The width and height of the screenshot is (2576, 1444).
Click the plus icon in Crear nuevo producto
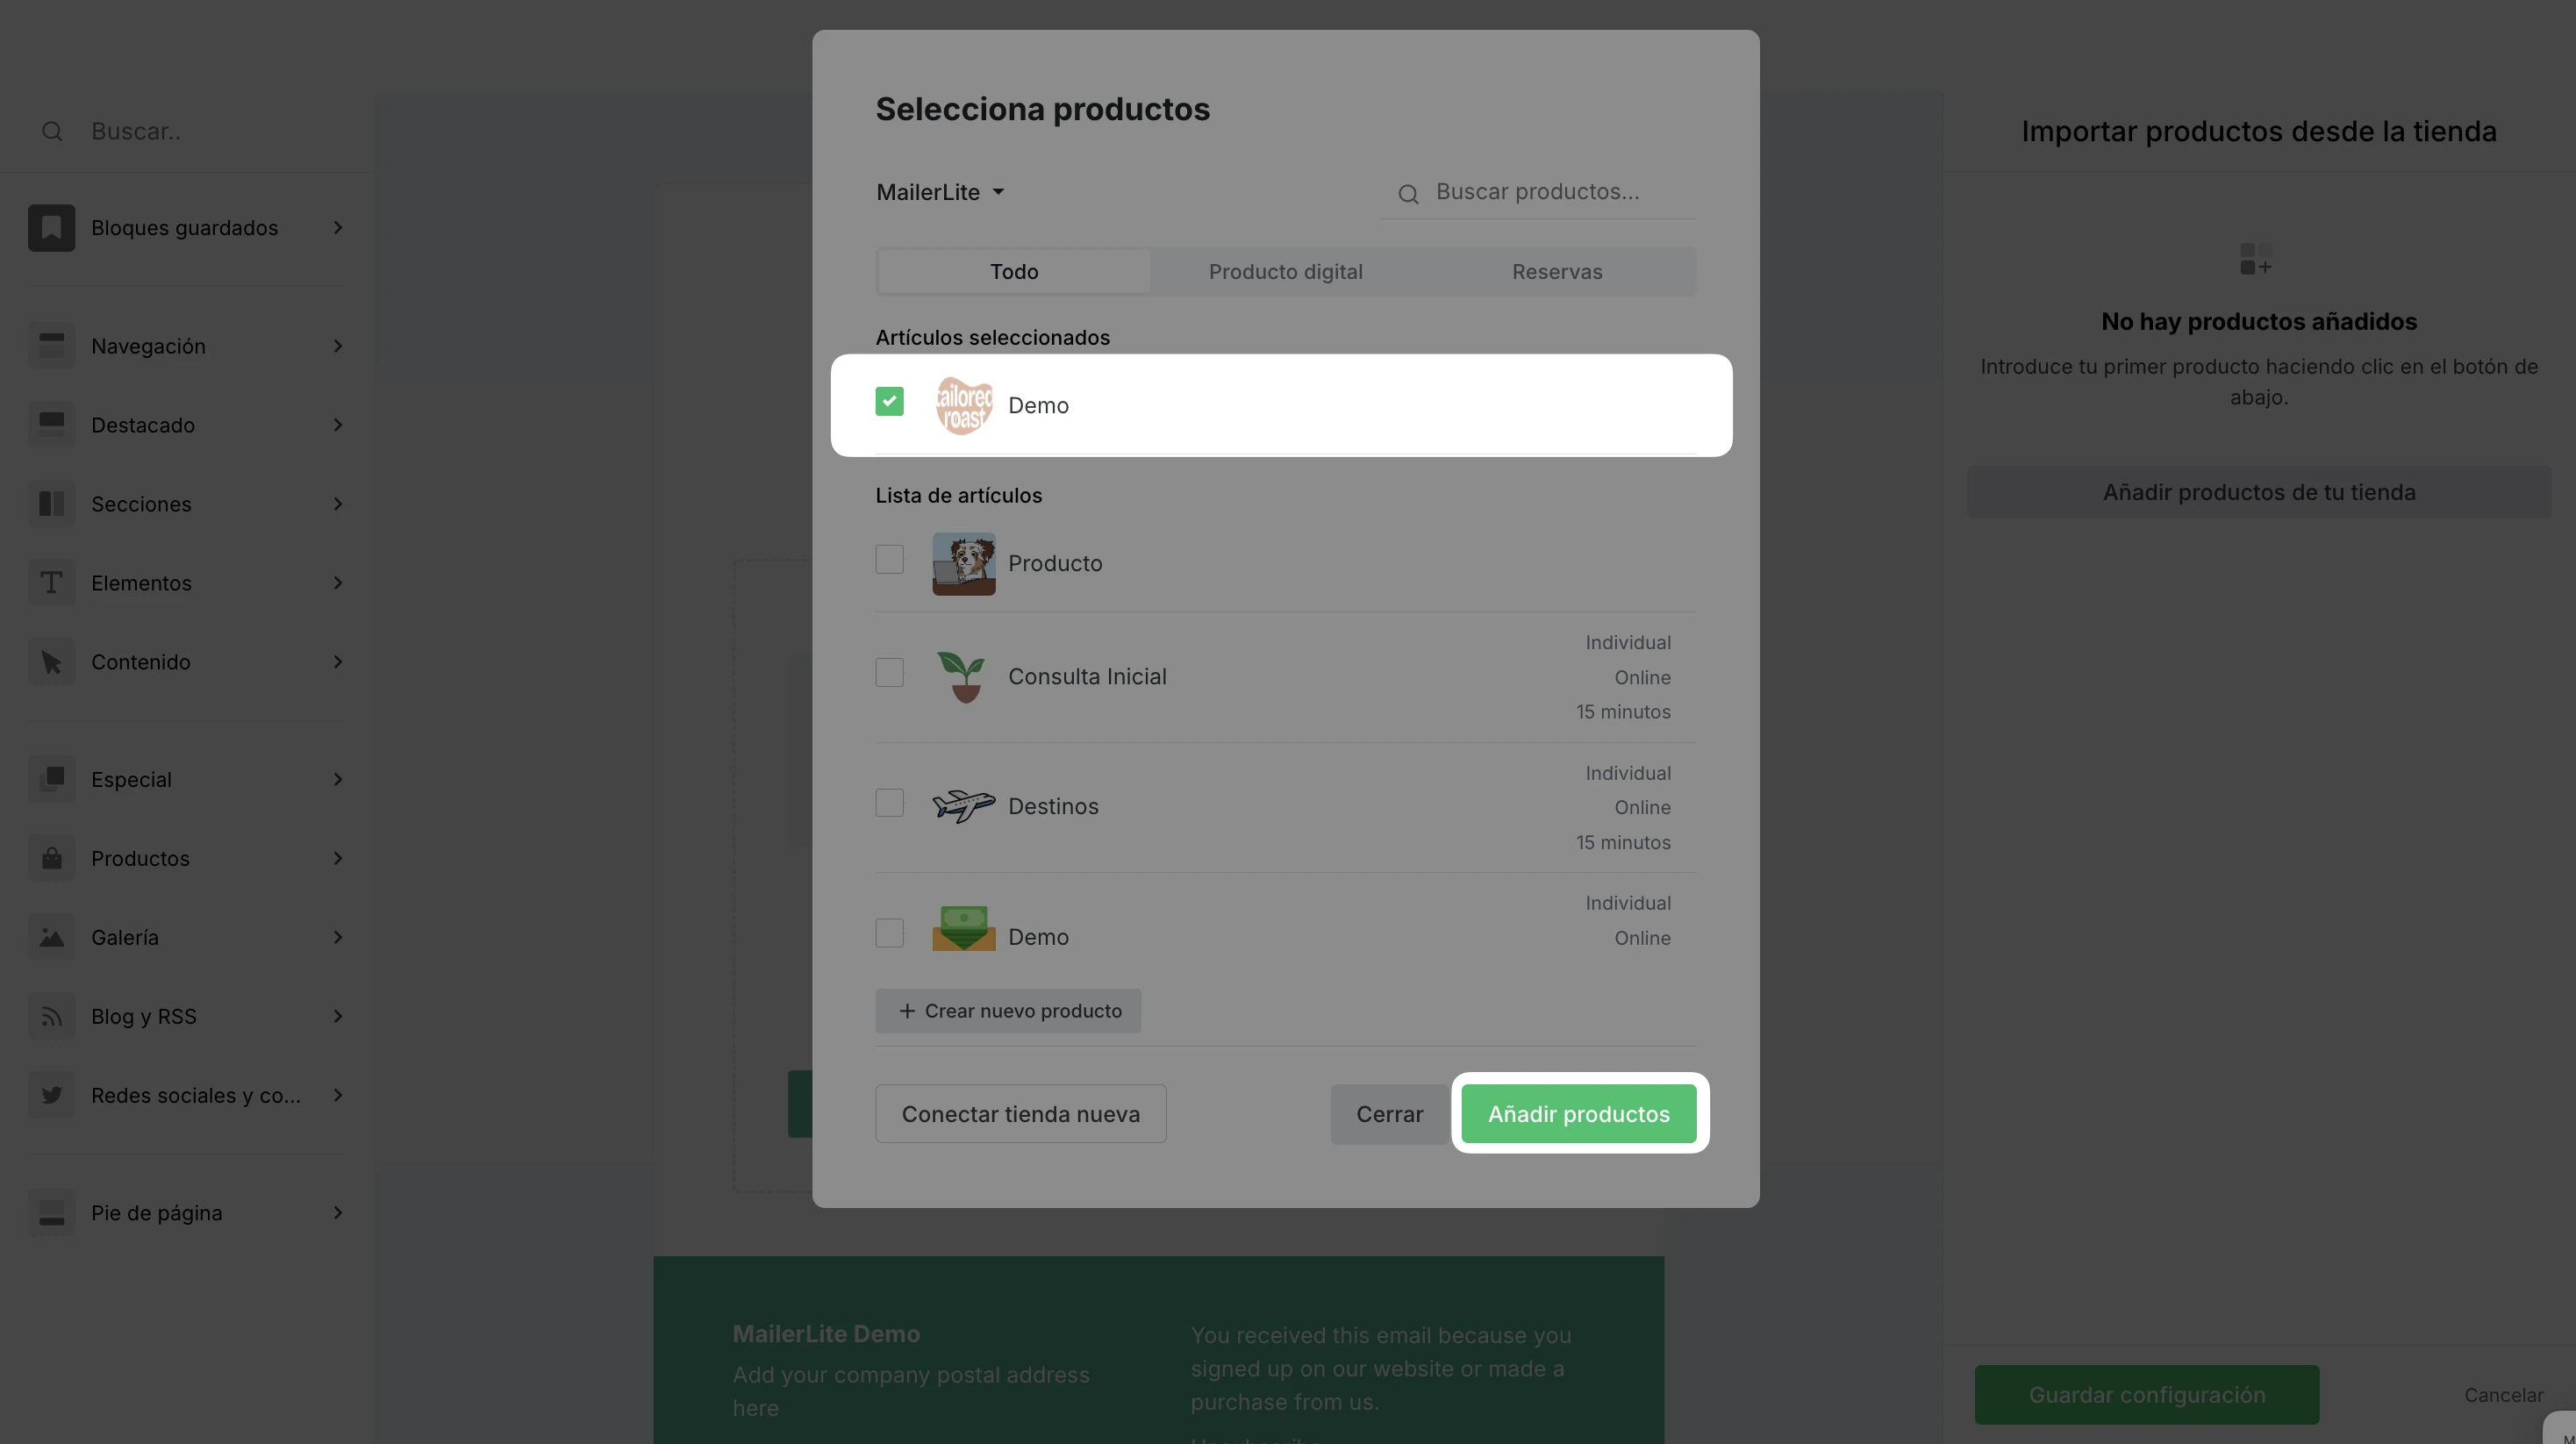click(x=907, y=1011)
